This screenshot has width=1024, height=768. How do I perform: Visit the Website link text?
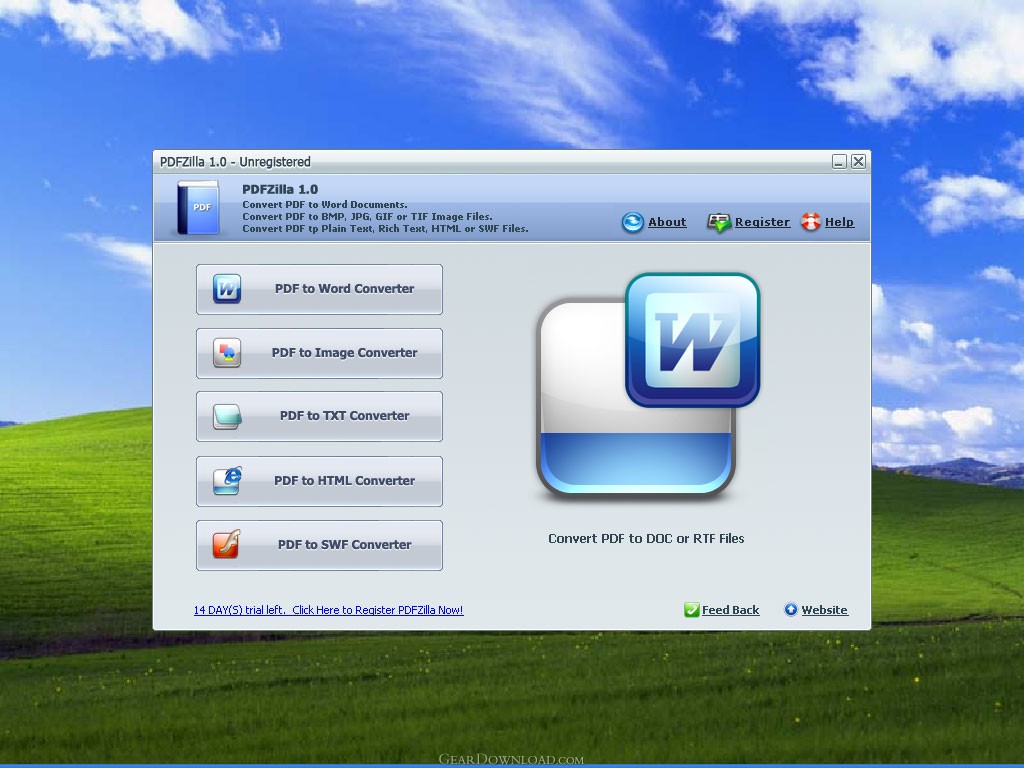(824, 610)
